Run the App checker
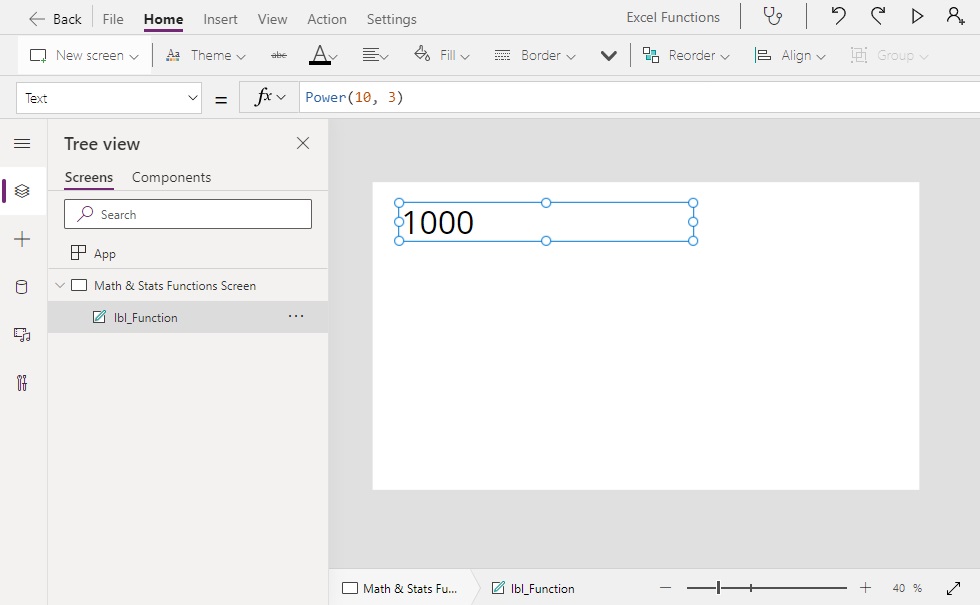Screen dimensions: 980x605 (772, 17)
